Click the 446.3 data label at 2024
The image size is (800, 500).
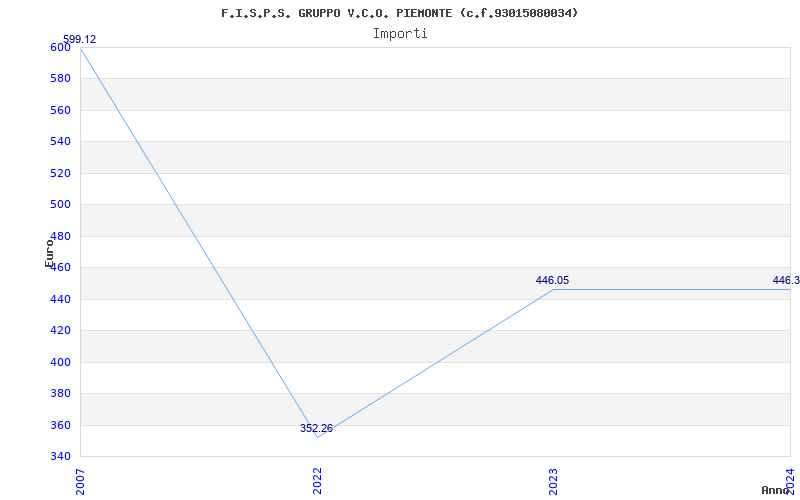tap(786, 280)
